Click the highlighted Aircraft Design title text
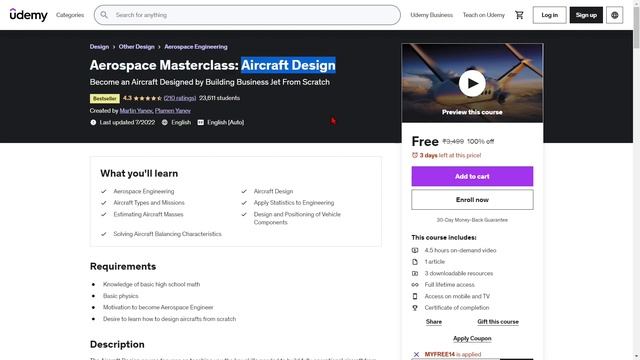Viewport: 640px width, 360px height. (288, 65)
